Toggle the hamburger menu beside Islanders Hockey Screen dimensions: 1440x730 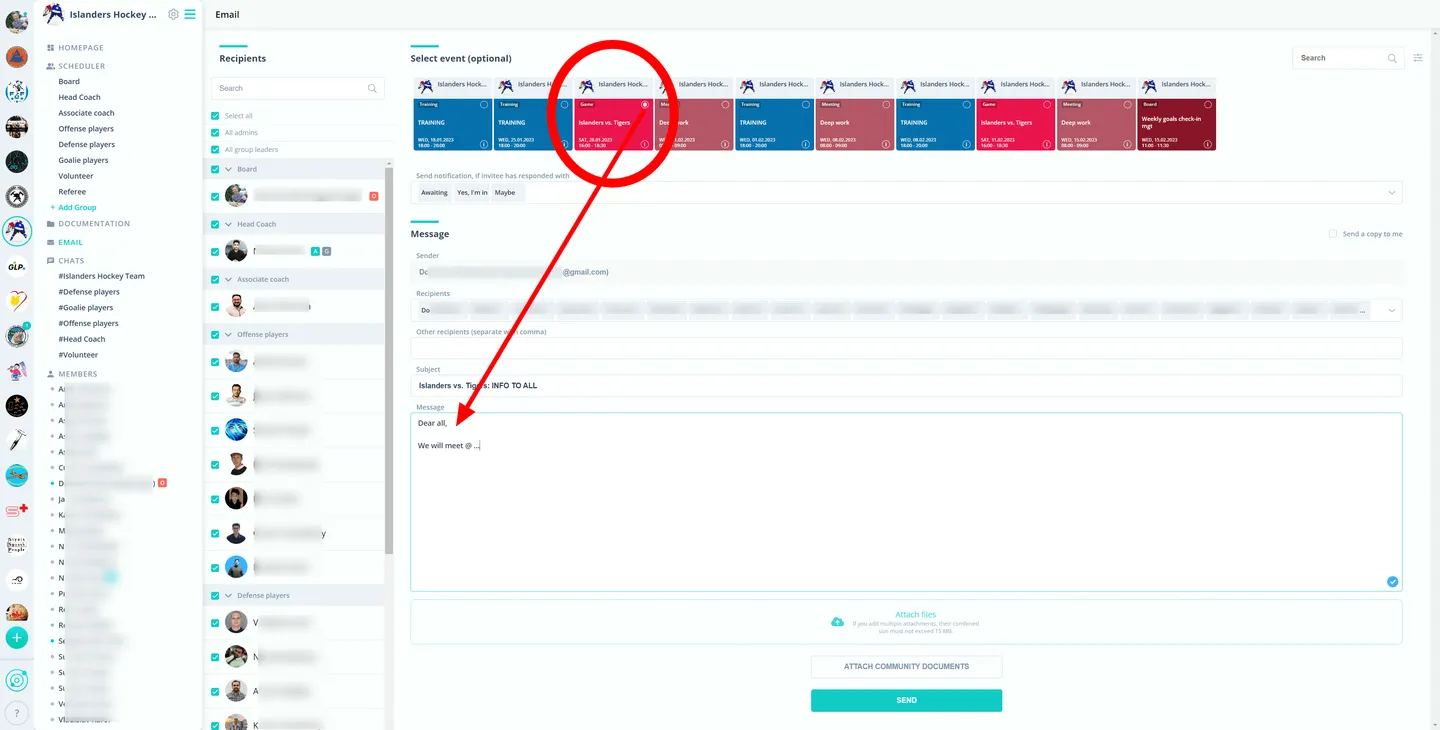pos(190,14)
